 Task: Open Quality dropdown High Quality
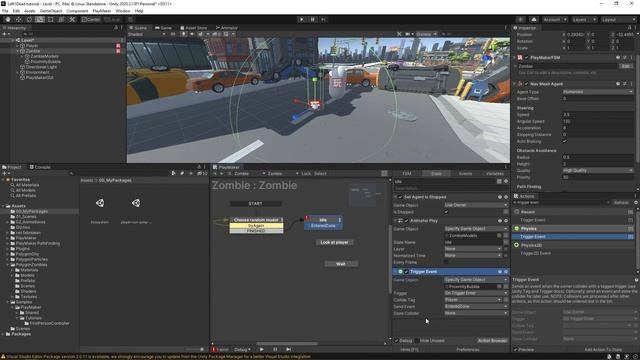click(598, 170)
